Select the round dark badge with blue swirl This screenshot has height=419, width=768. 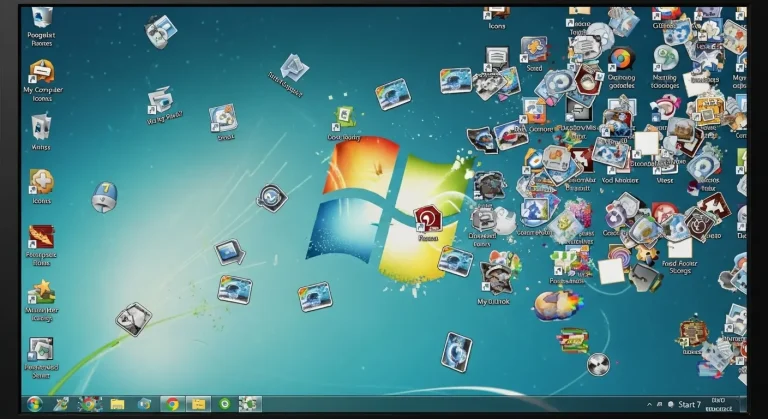pos(272,198)
